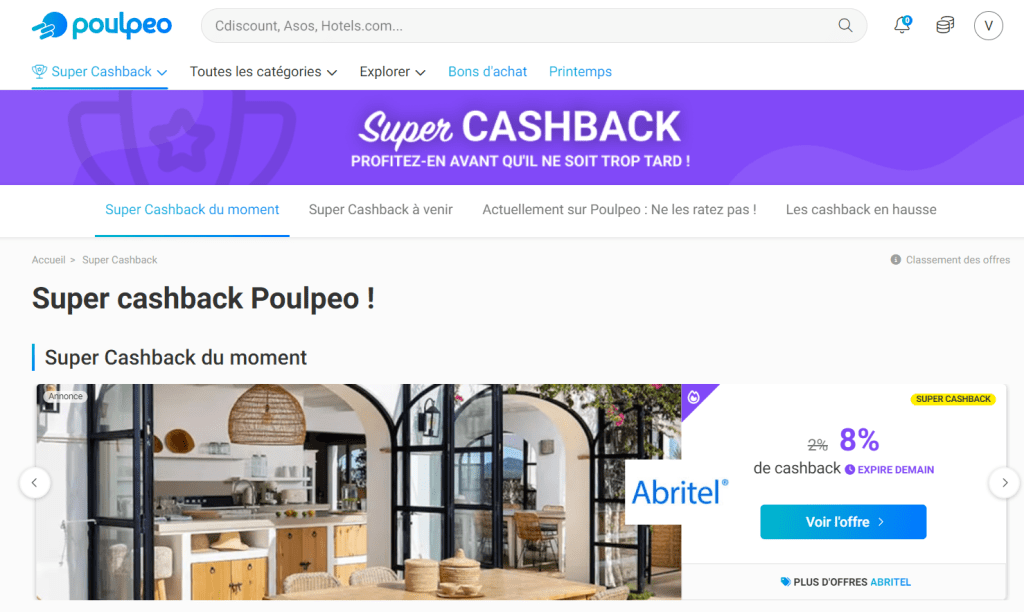Open the notifications bell icon

tap(902, 25)
